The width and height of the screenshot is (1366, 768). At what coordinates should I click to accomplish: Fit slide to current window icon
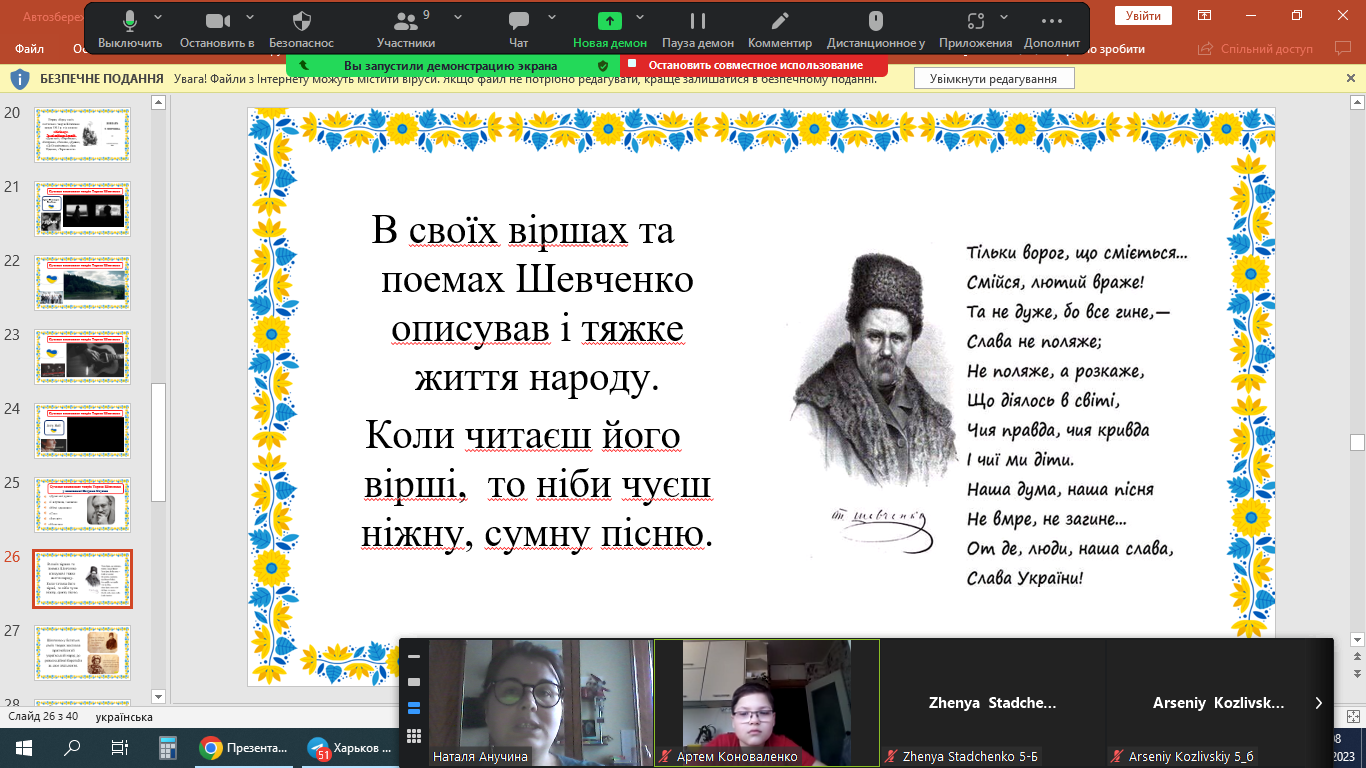pos(1355,717)
